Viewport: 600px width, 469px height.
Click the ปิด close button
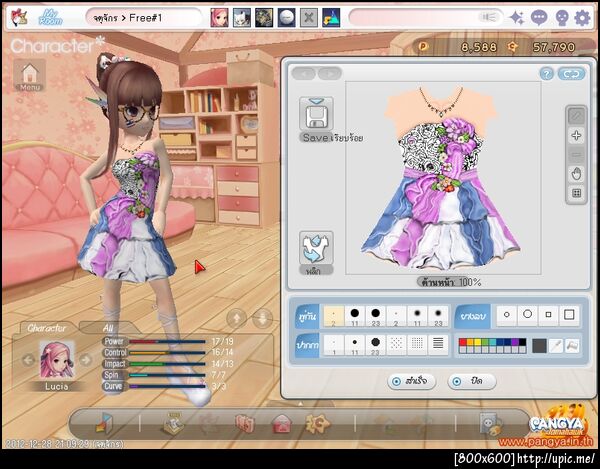tap(471, 381)
